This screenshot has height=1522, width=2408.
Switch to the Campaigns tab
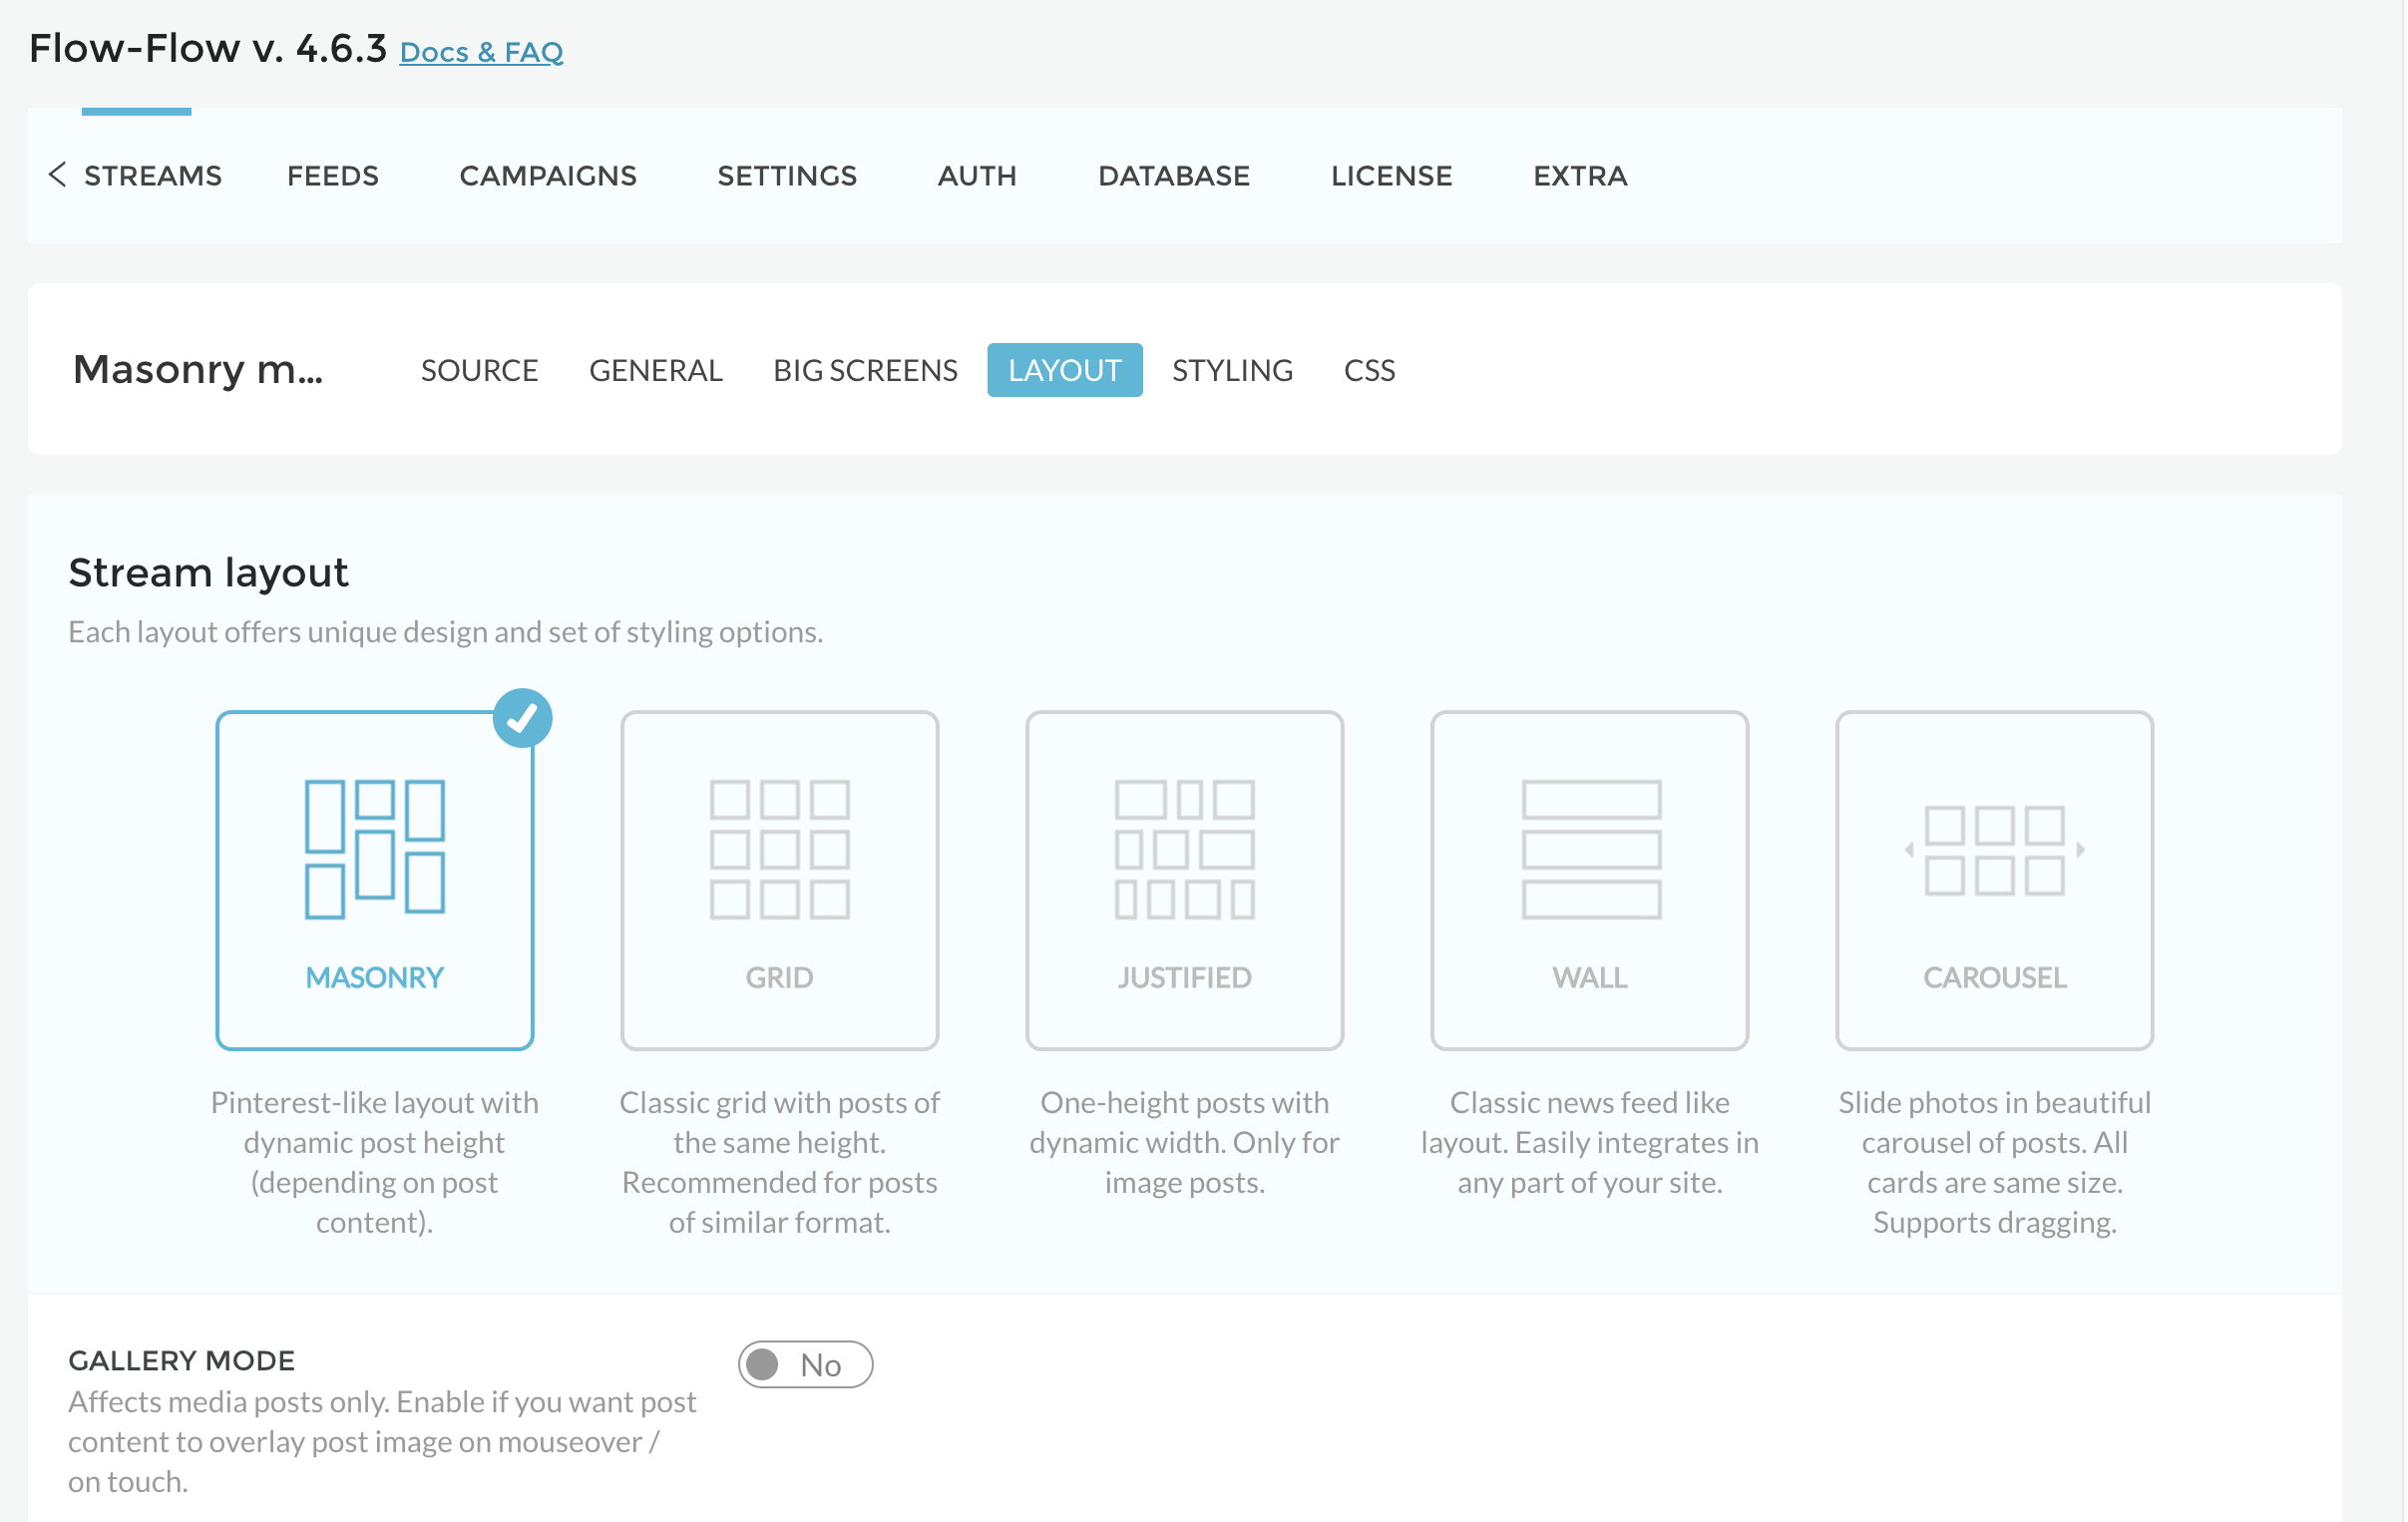[547, 176]
